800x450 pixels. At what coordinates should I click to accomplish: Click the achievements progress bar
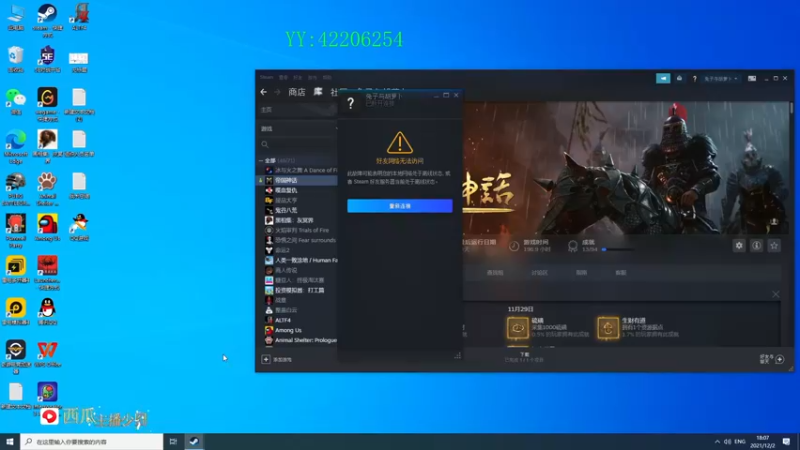point(618,249)
